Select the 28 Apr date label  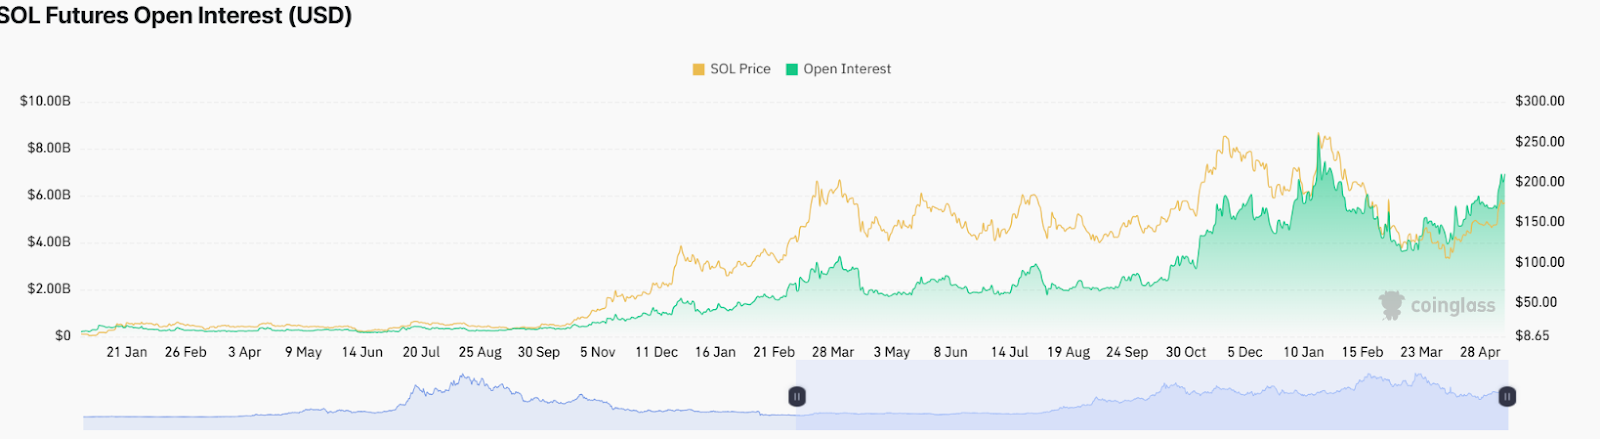[x=1480, y=352]
